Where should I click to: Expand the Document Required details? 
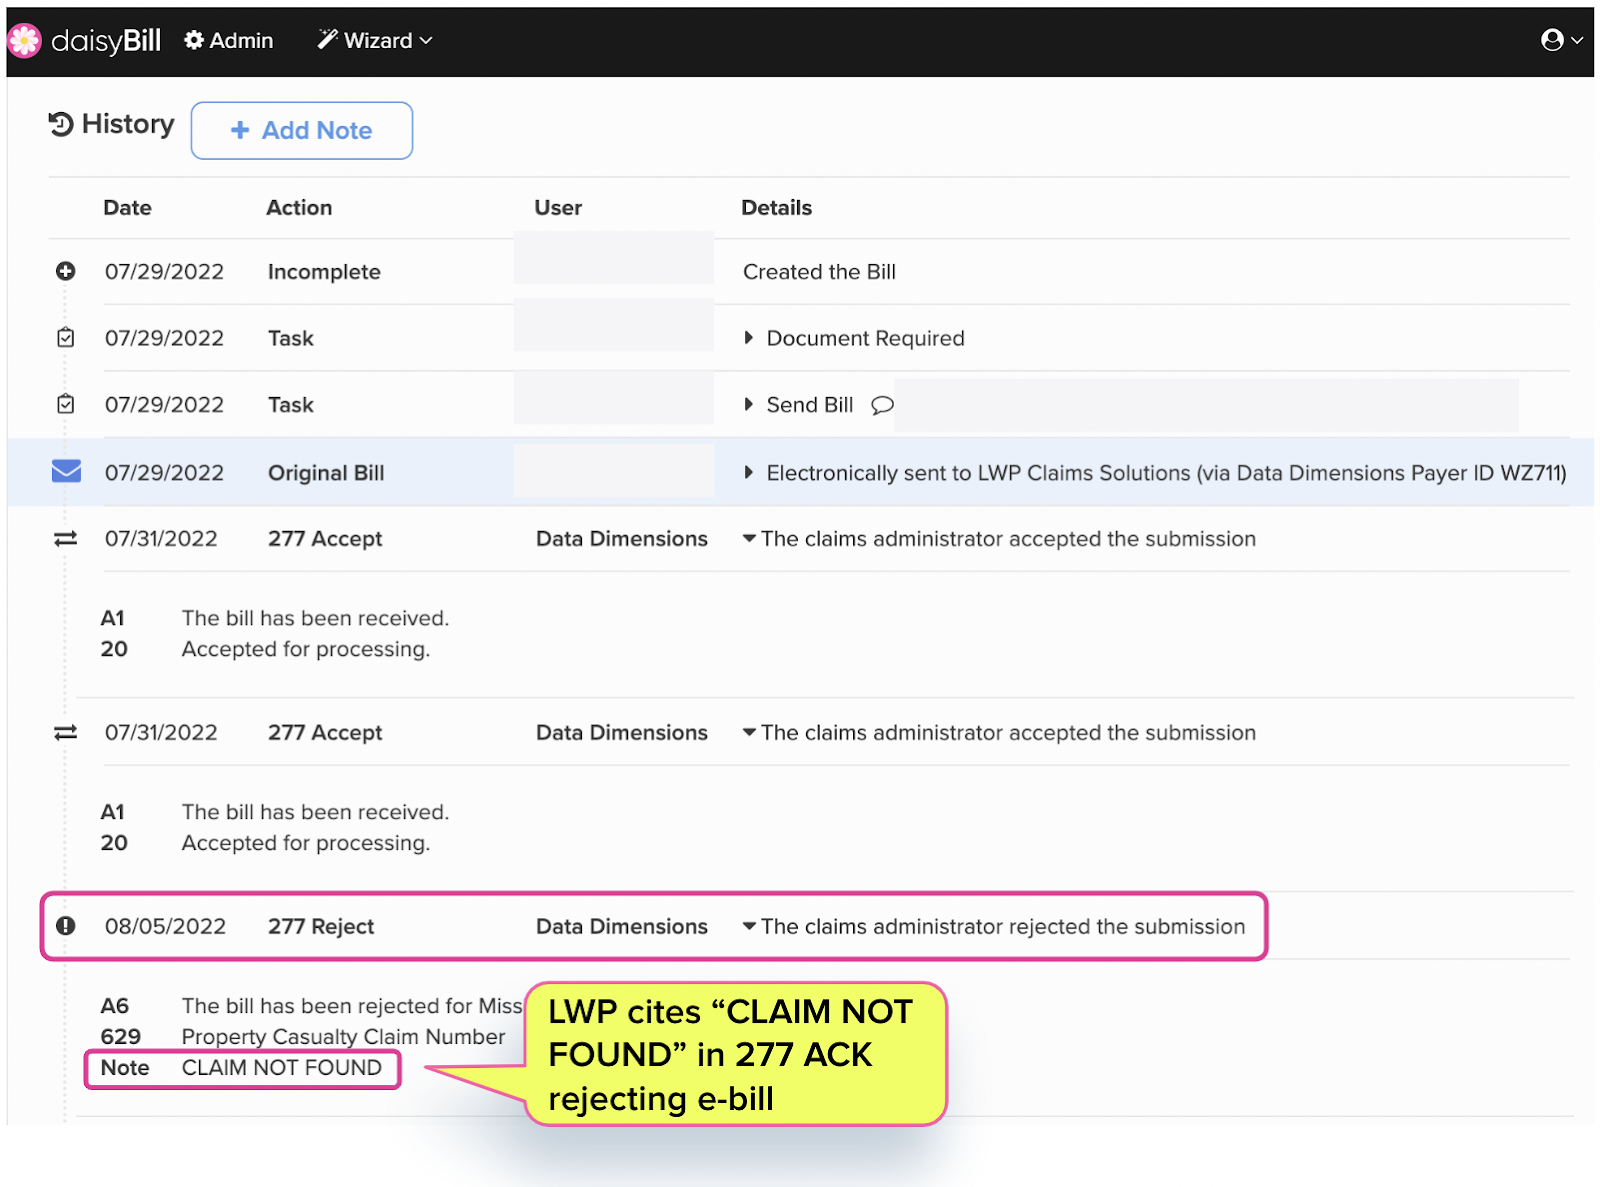tap(748, 338)
